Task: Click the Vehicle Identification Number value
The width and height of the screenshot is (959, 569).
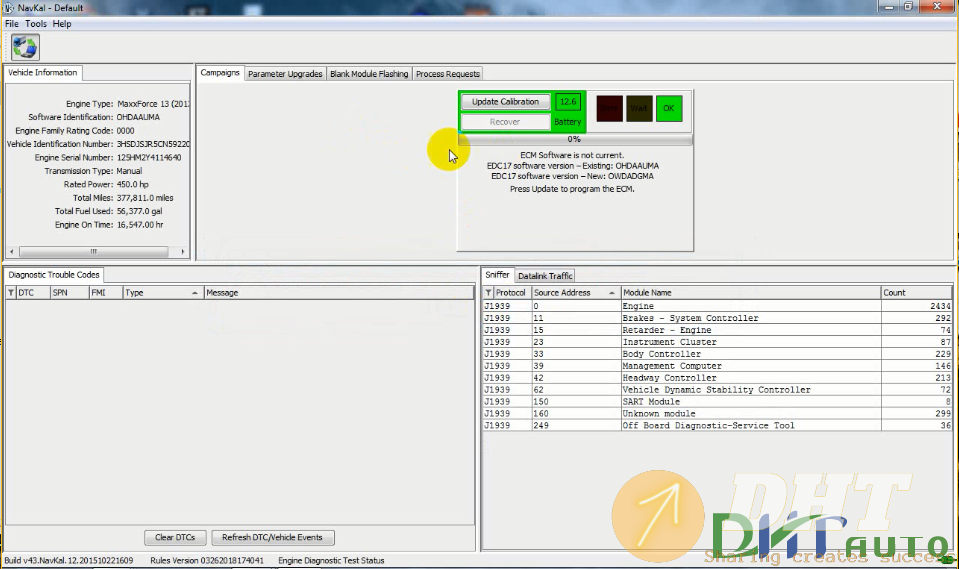Action: pos(153,144)
